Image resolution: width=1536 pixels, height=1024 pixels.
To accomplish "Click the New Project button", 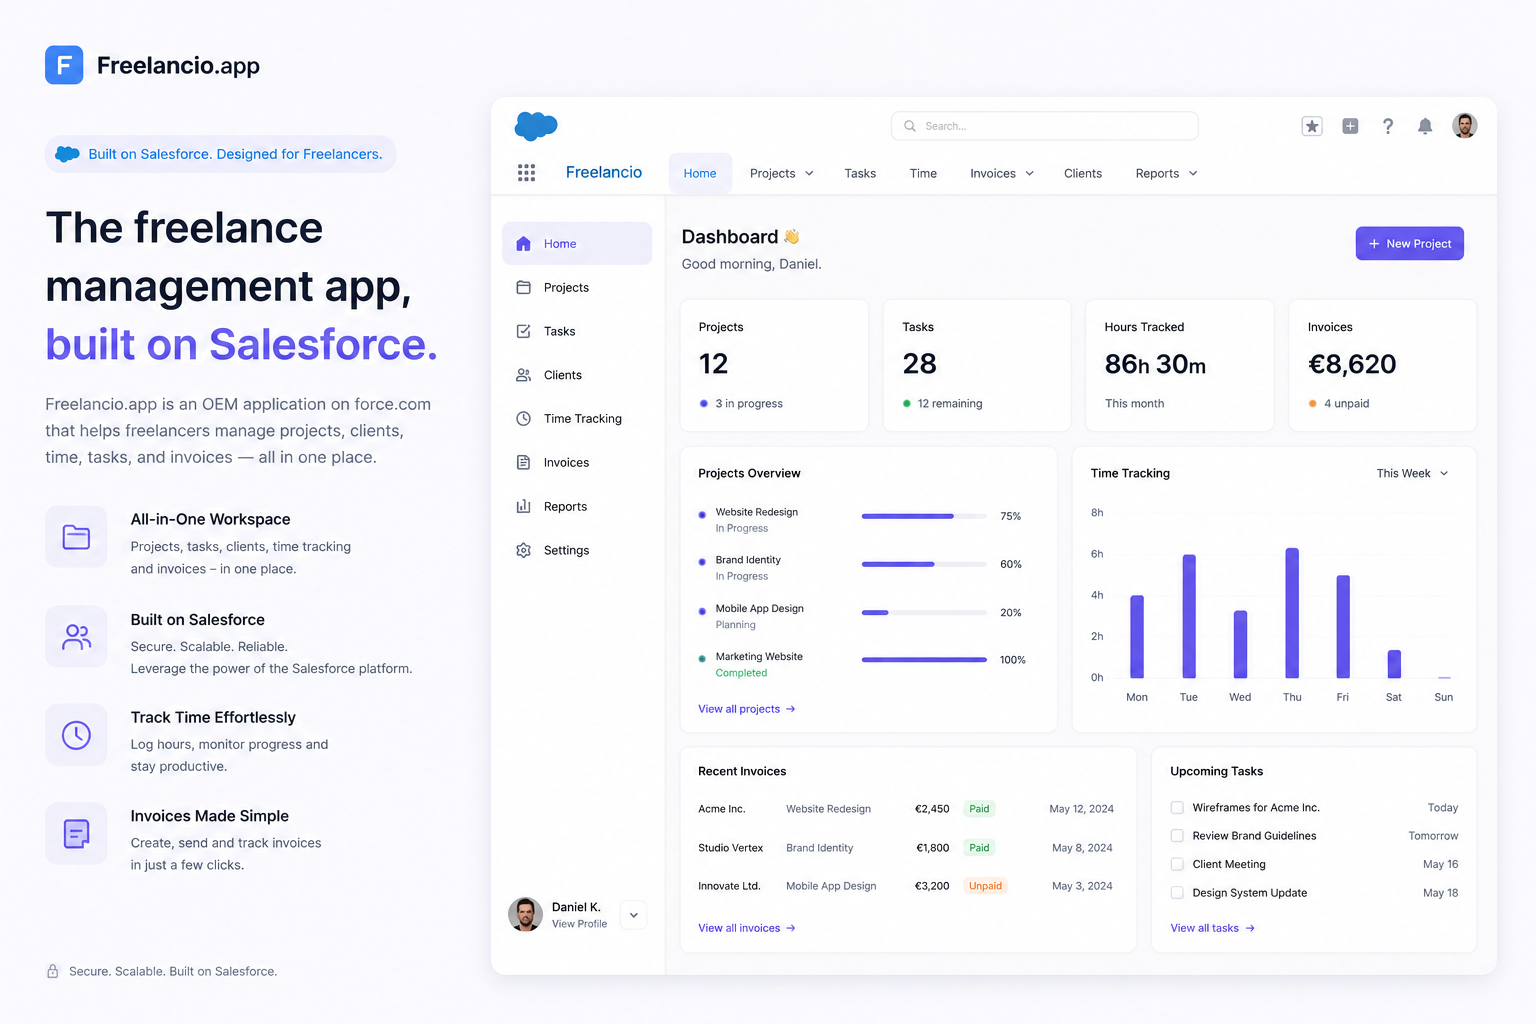I will (x=1410, y=243).
